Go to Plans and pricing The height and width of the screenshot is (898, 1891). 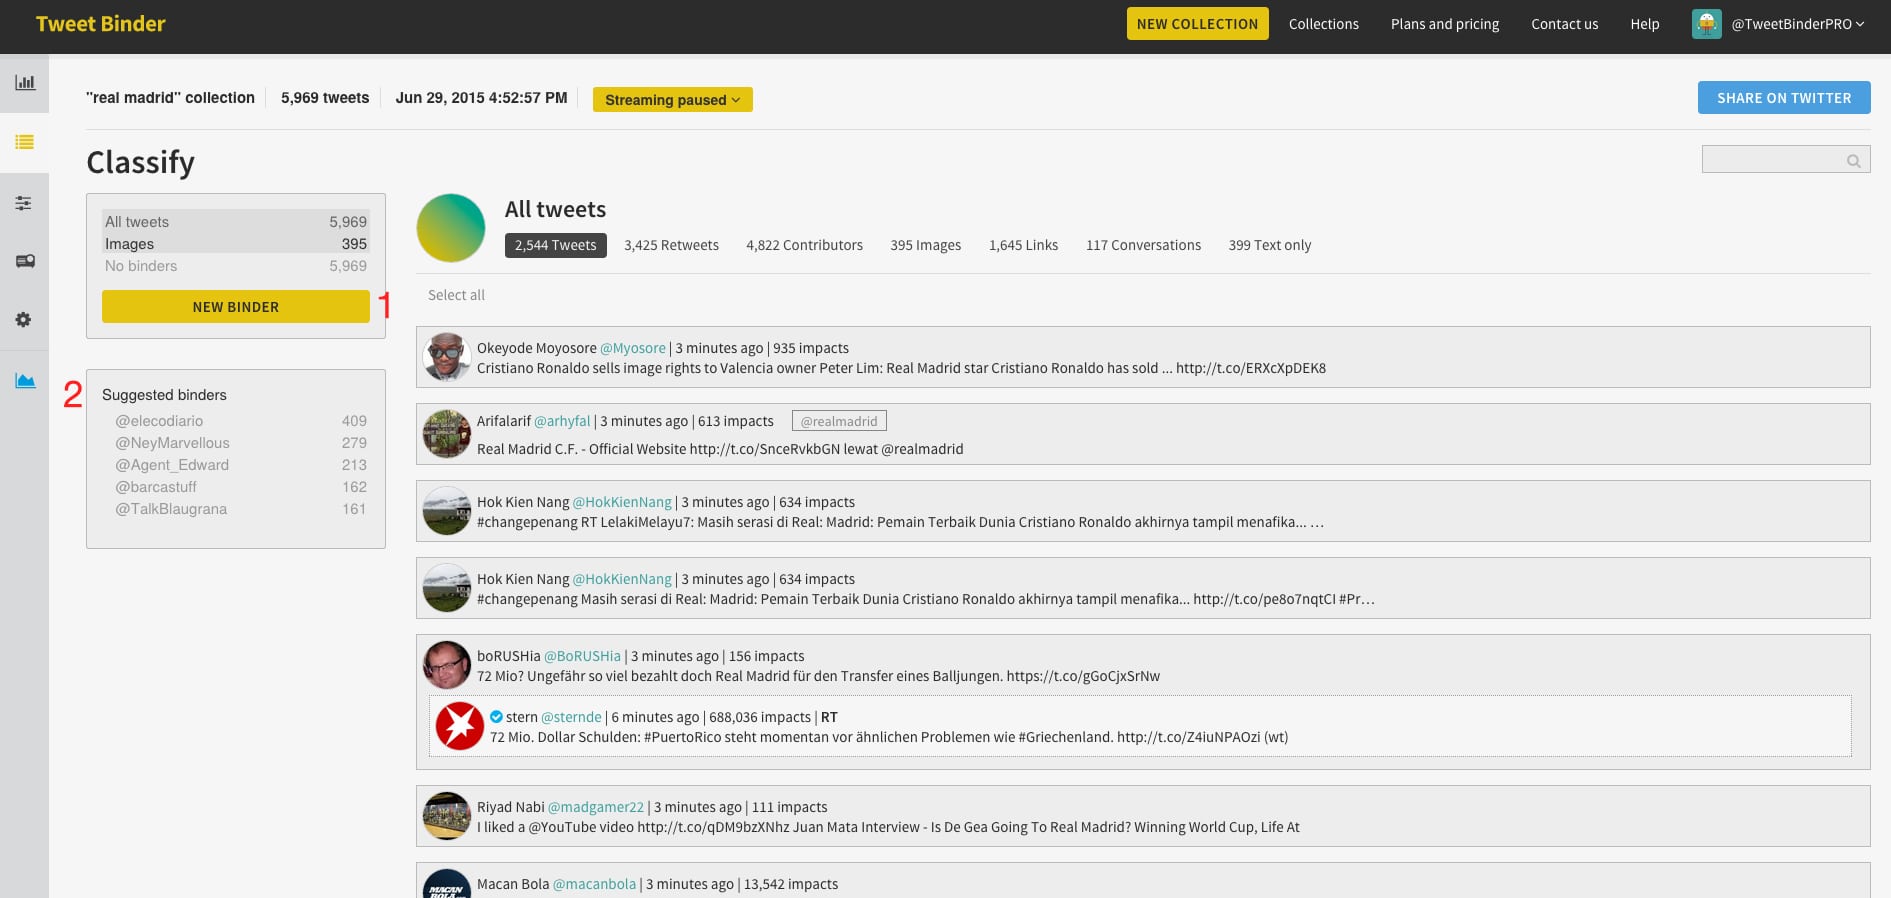(1445, 24)
